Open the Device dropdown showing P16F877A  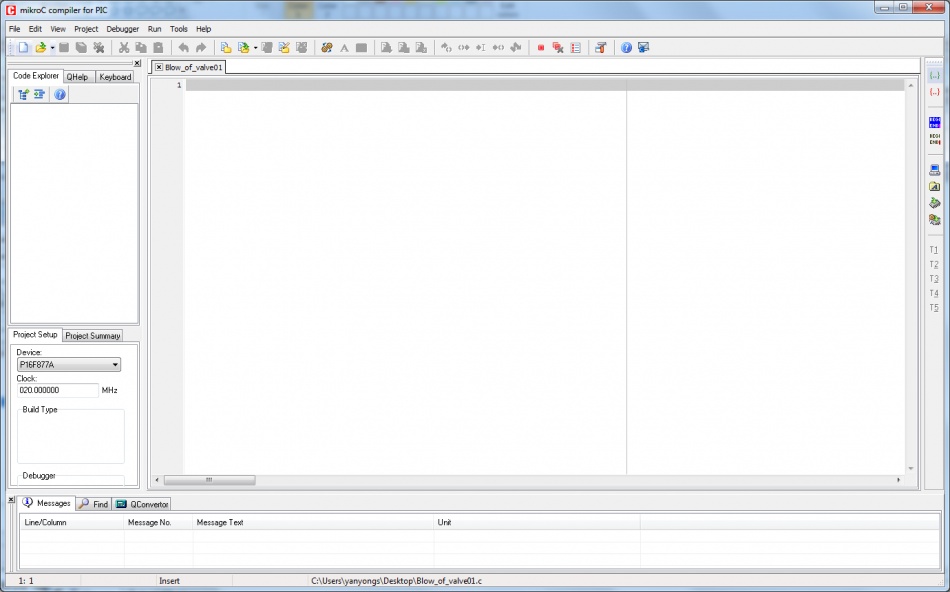pos(68,365)
